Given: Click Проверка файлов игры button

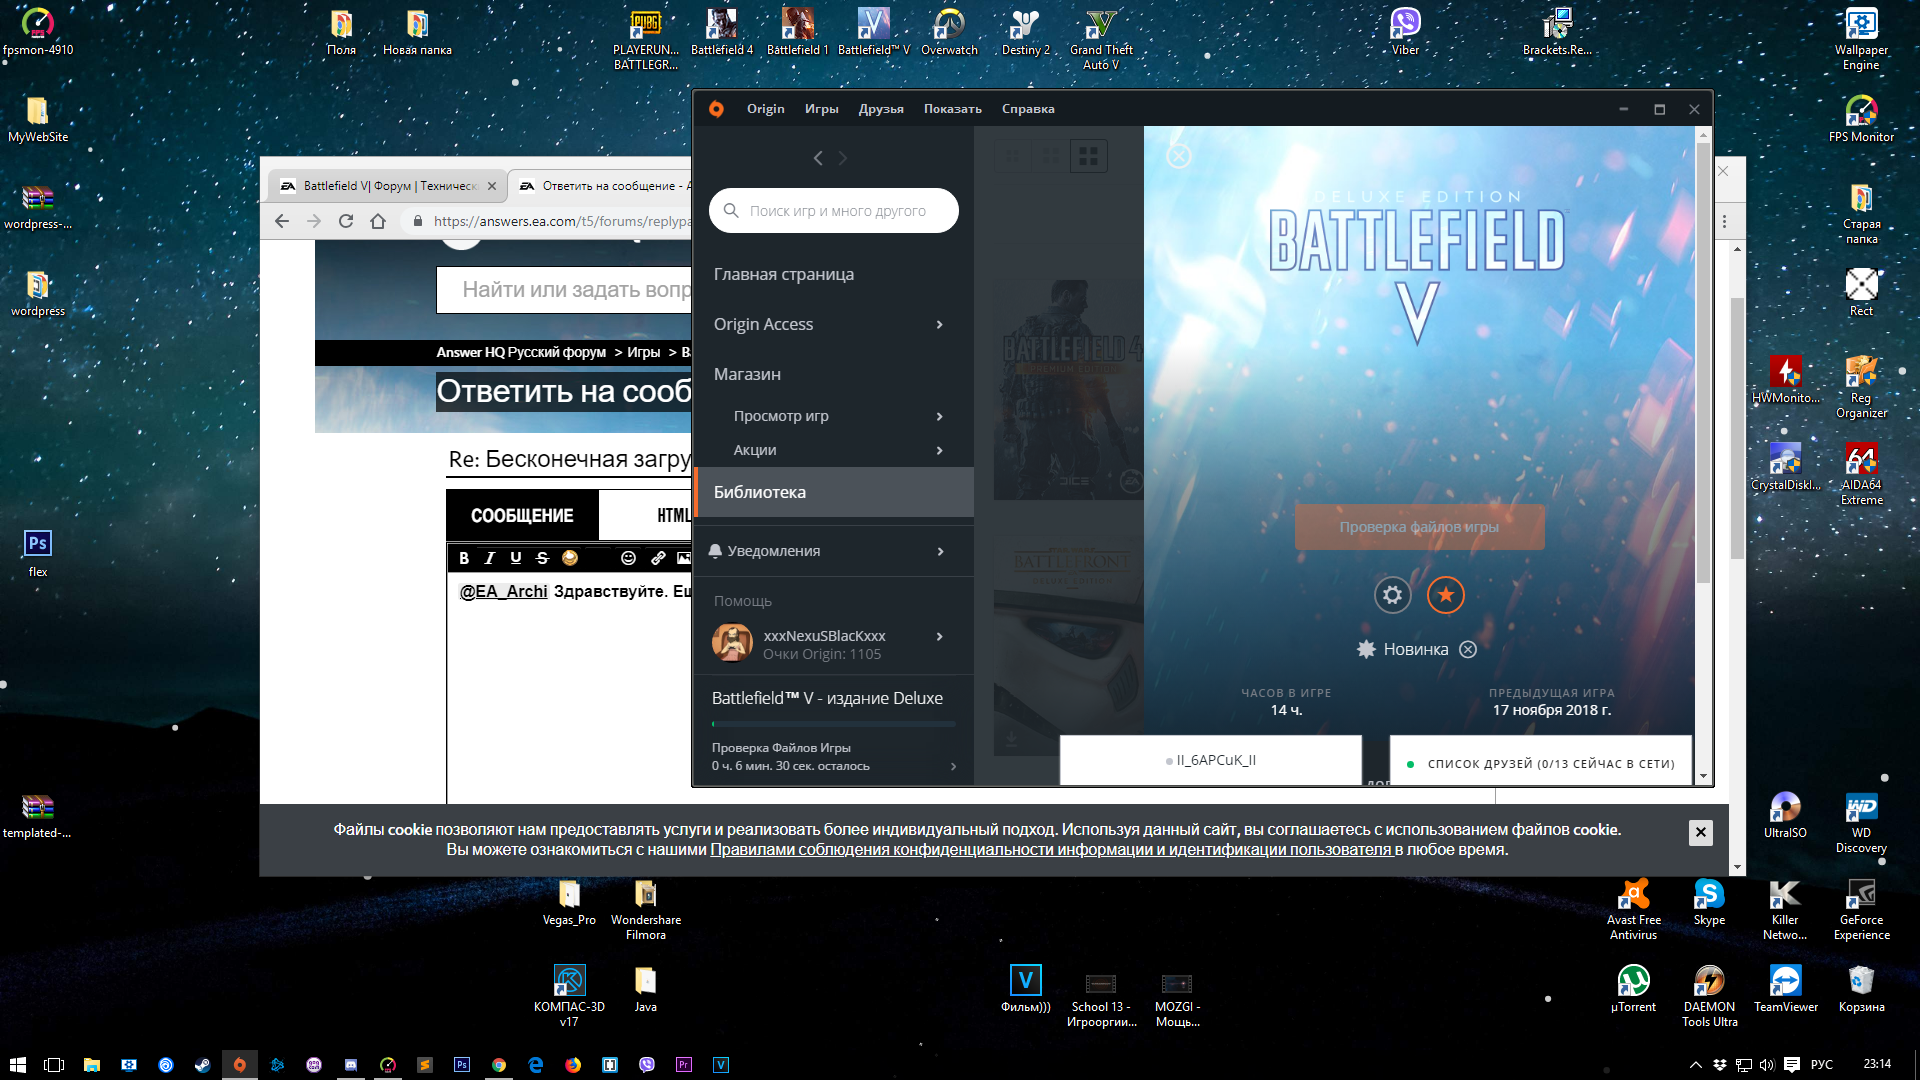Looking at the screenshot, I should click(x=1419, y=527).
